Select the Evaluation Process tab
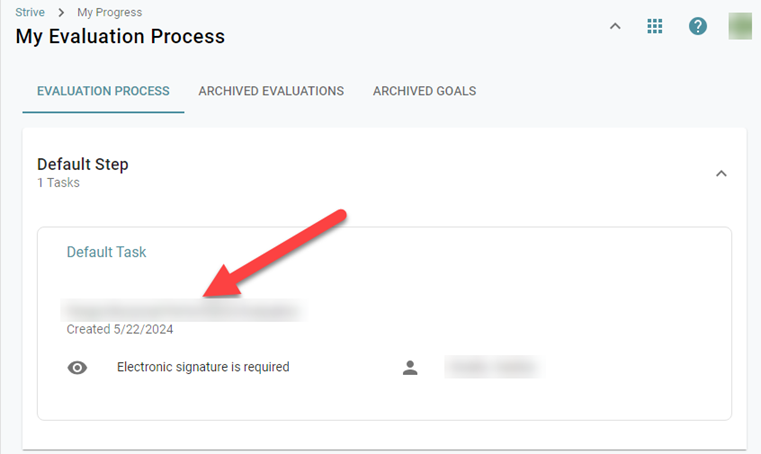The height and width of the screenshot is (454, 761). [103, 91]
